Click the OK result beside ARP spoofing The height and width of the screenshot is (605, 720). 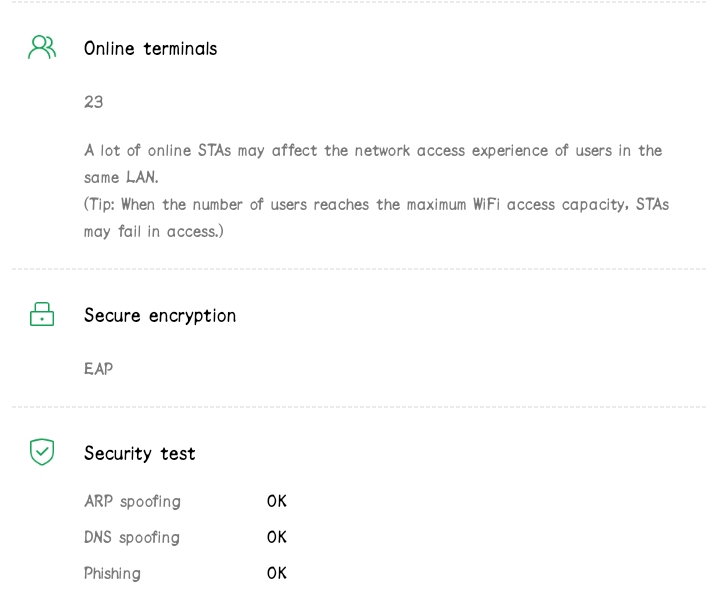point(277,501)
